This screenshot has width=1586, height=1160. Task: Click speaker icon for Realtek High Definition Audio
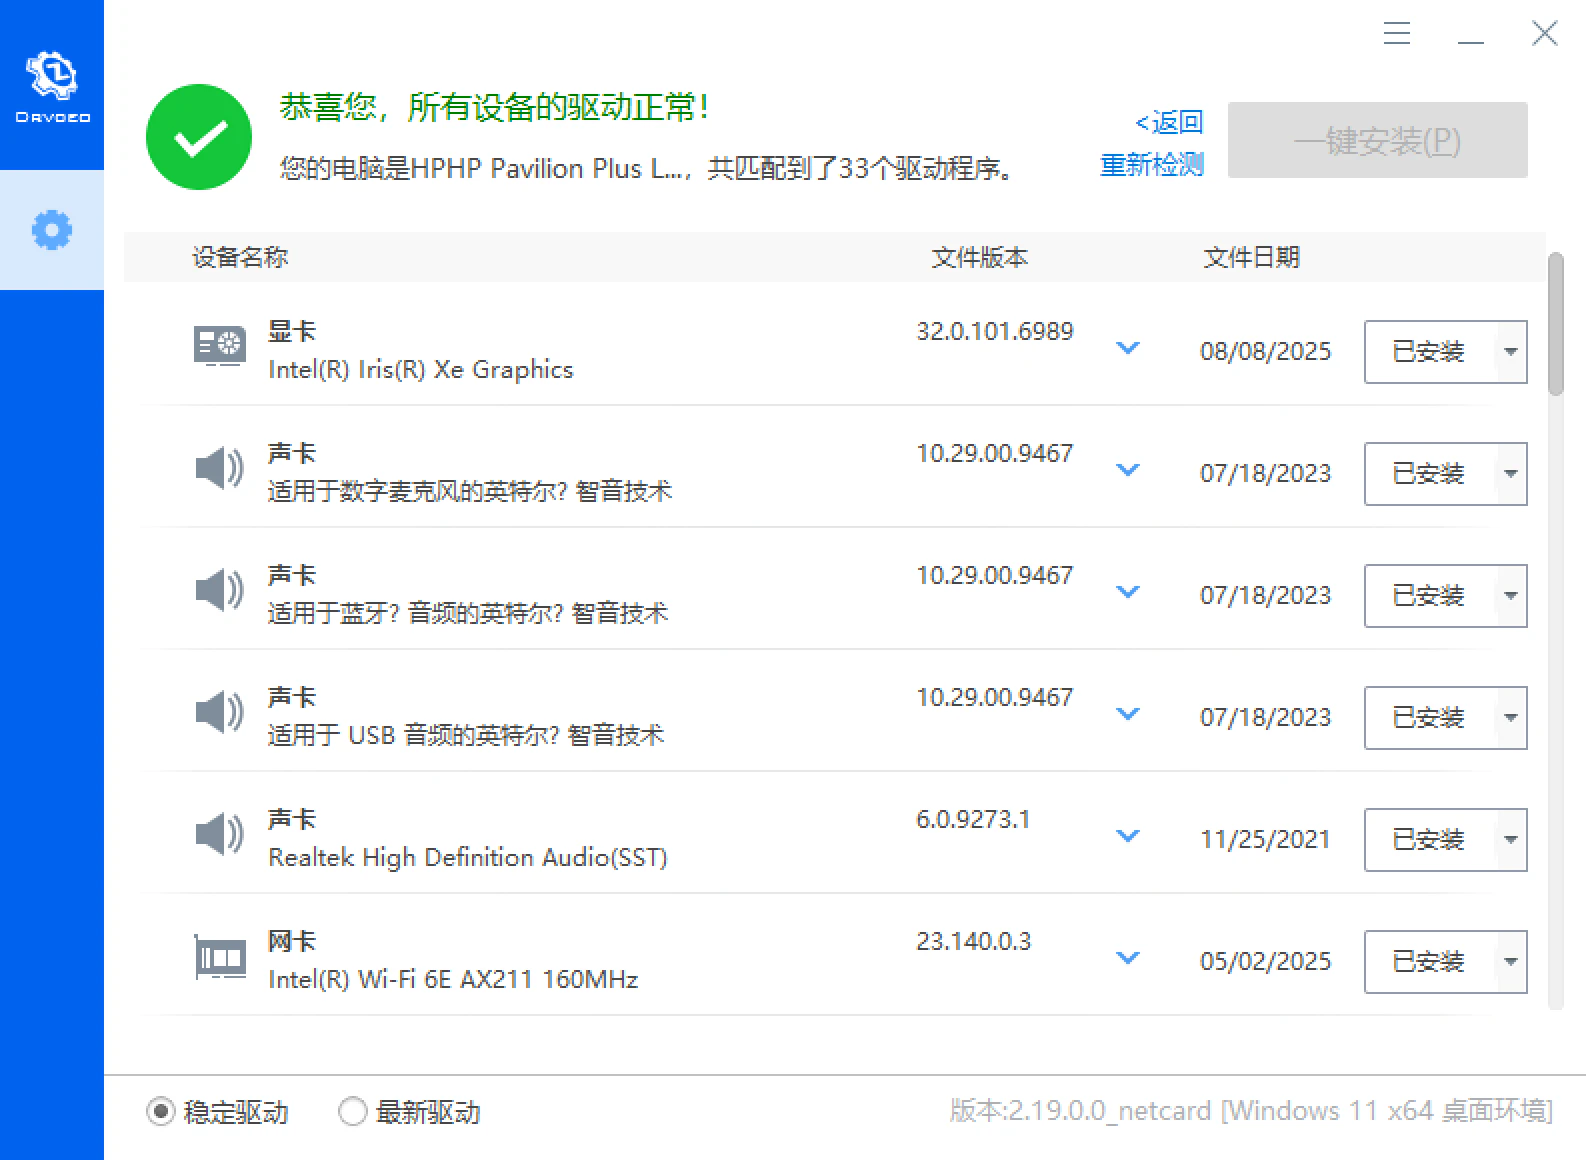pos(220,833)
